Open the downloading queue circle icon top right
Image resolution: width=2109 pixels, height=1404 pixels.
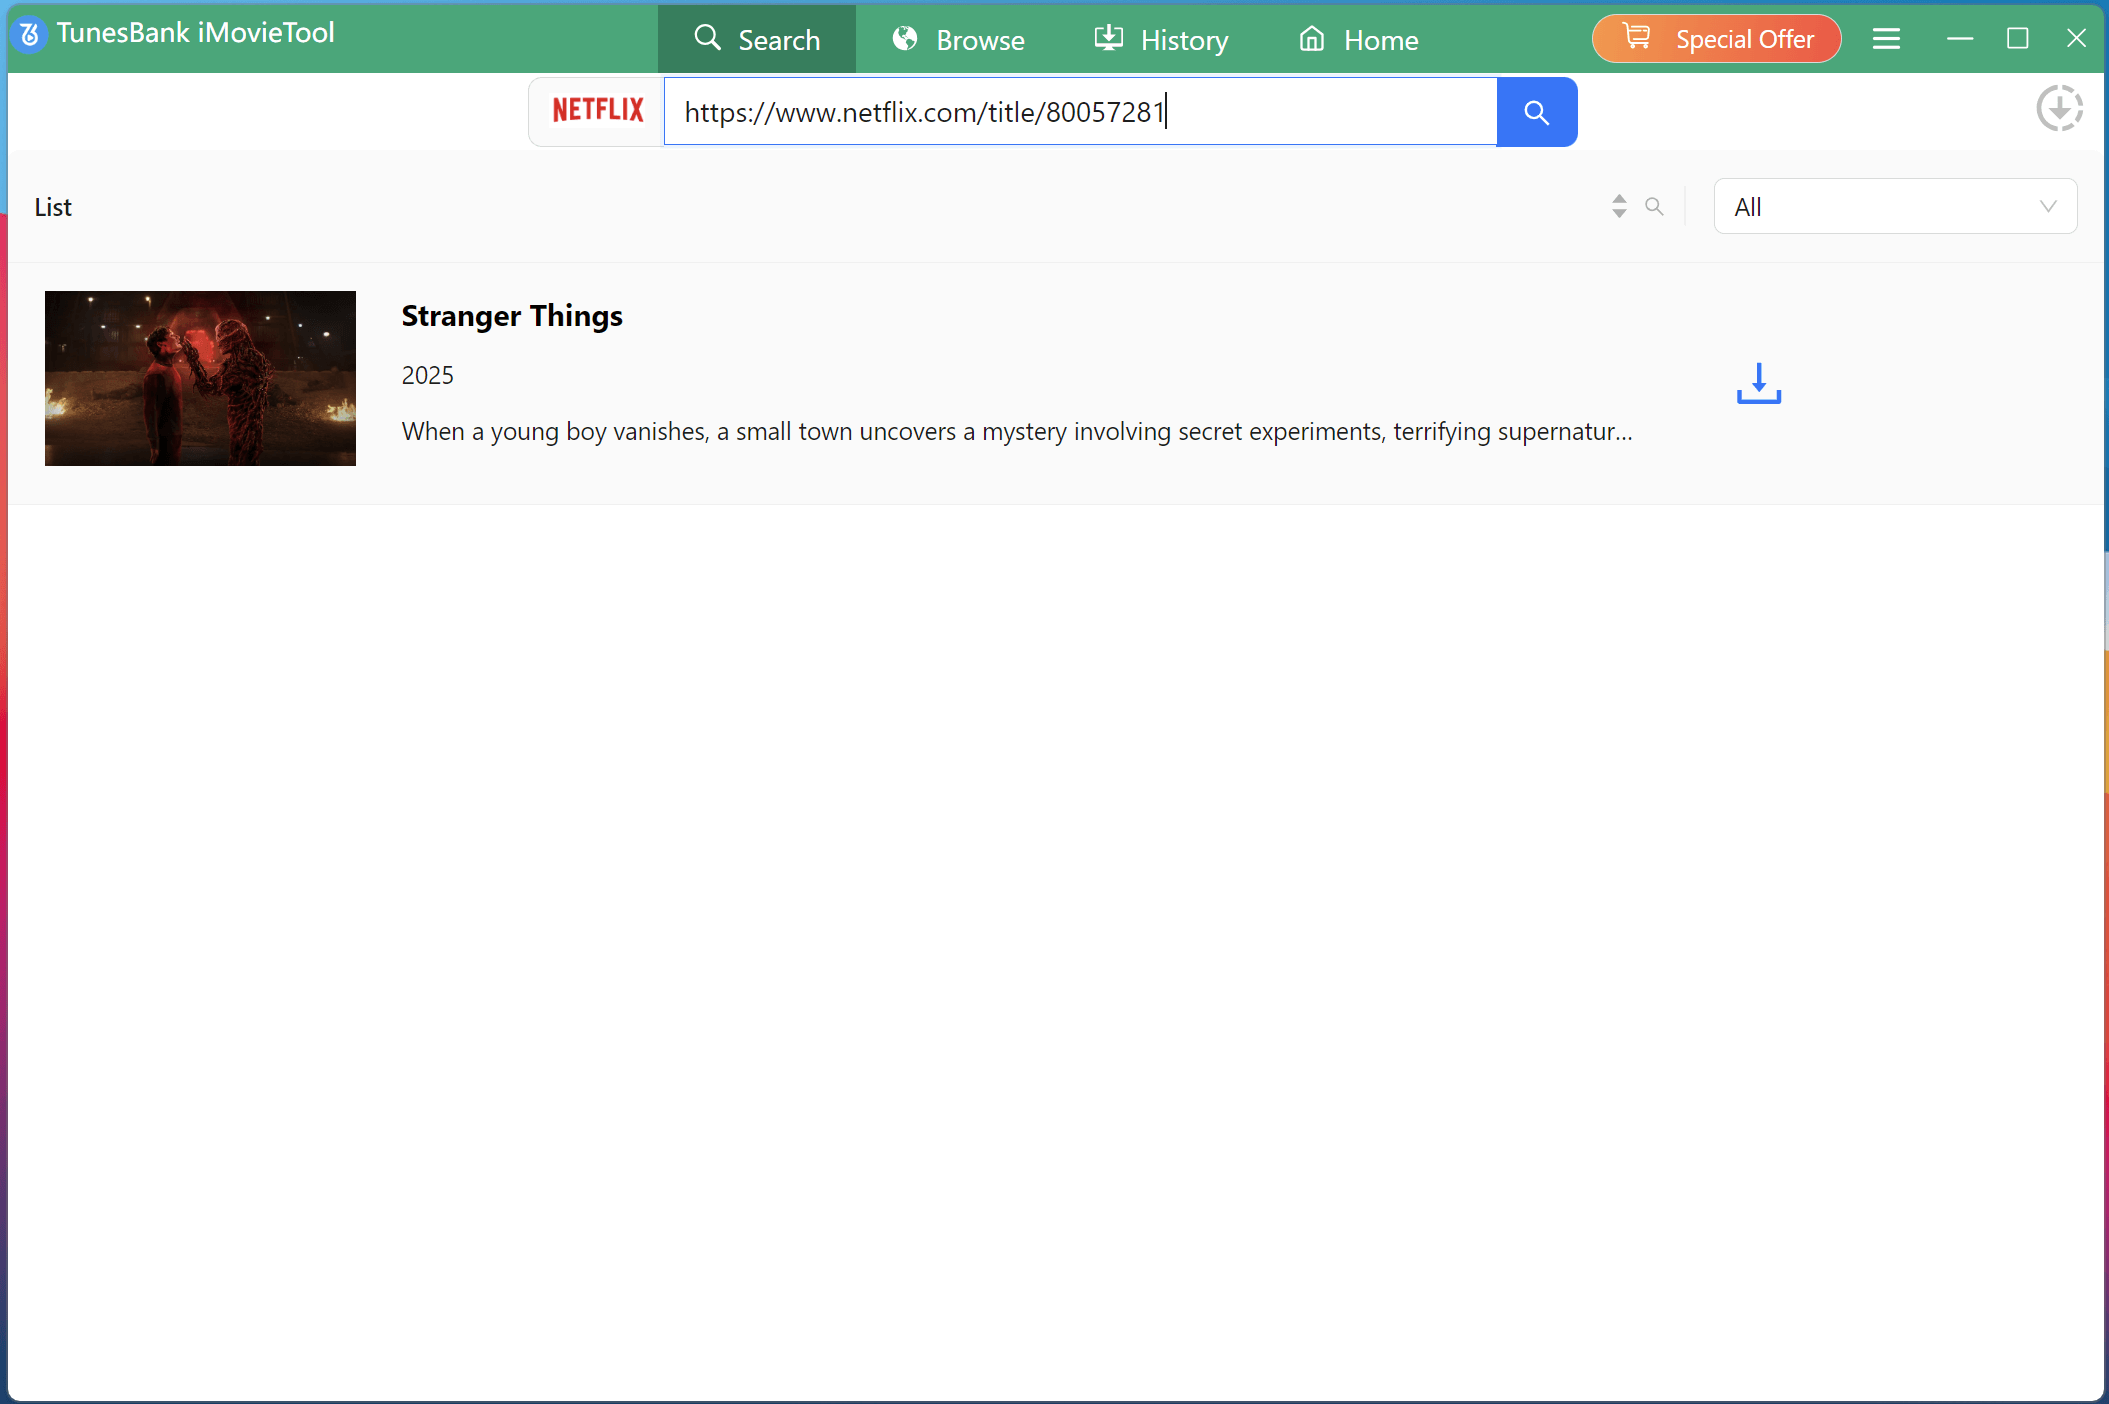coord(2059,108)
